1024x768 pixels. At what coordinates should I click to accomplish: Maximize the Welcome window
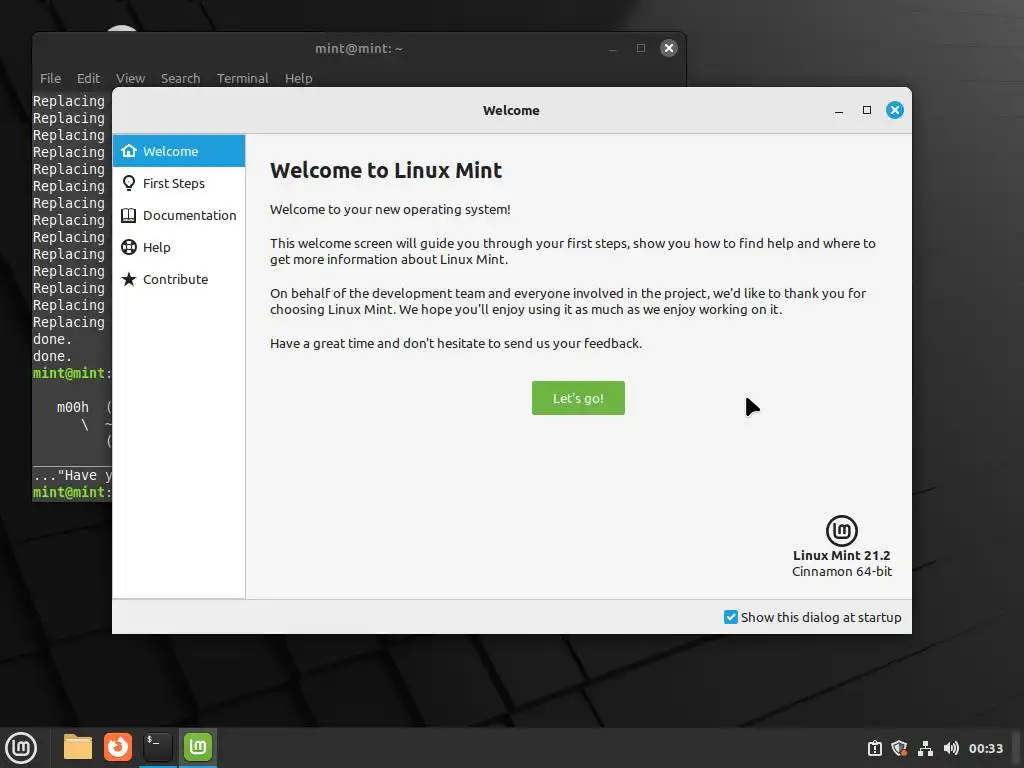click(867, 110)
